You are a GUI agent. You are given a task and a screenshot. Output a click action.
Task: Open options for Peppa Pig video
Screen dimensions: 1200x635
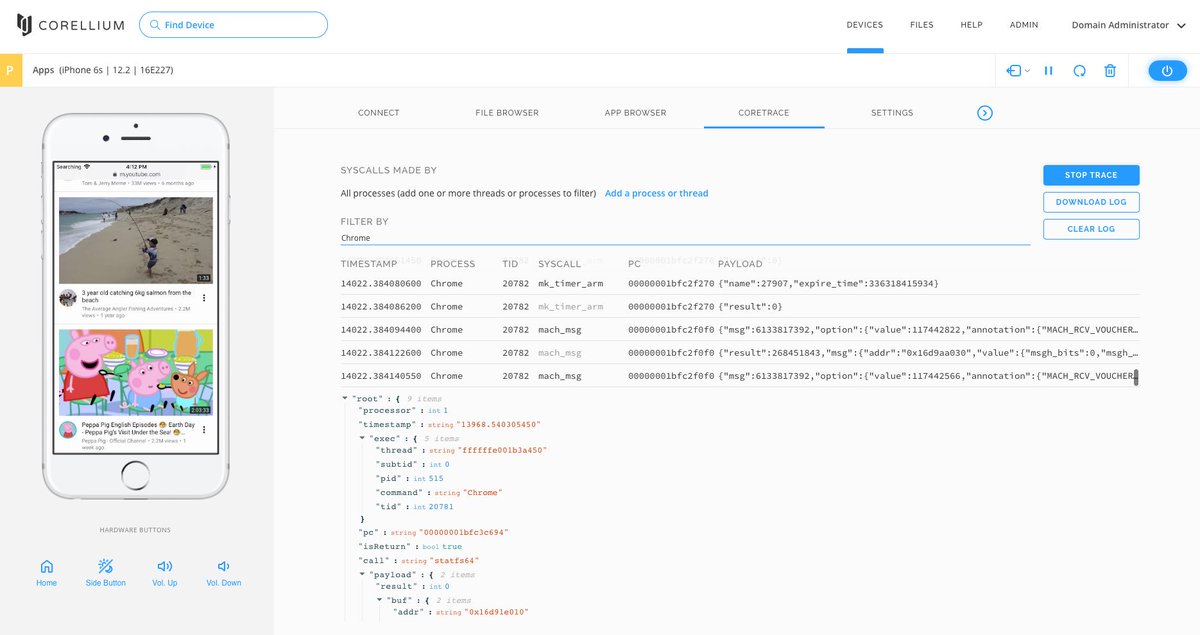pyautogui.click(x=204, y=429)
